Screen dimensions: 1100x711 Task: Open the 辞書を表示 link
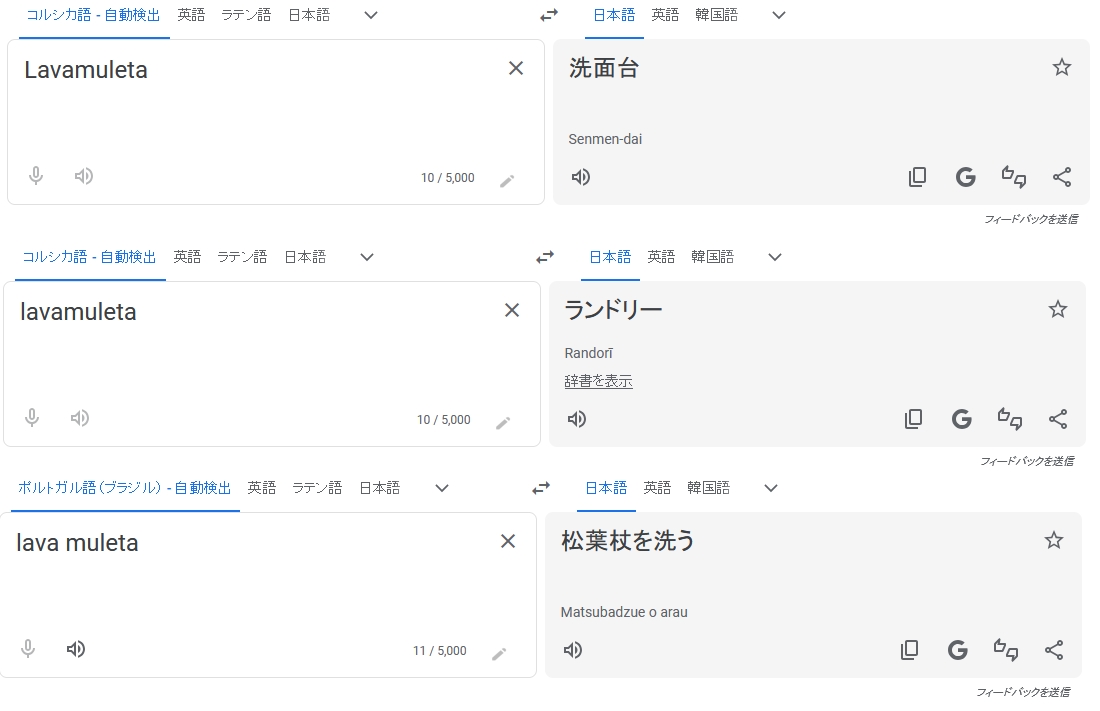598,381
